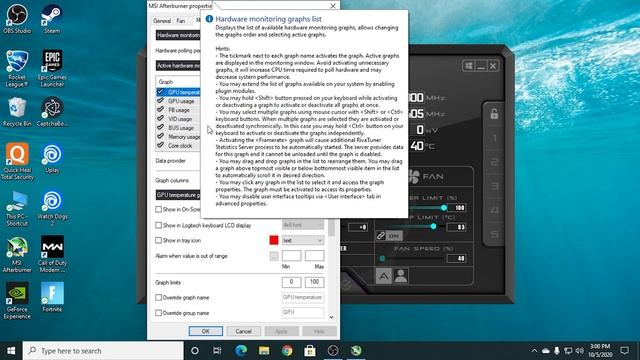640x360 pixels.
Task: Open This PC shortcut icon
Action: pos(17,208)
